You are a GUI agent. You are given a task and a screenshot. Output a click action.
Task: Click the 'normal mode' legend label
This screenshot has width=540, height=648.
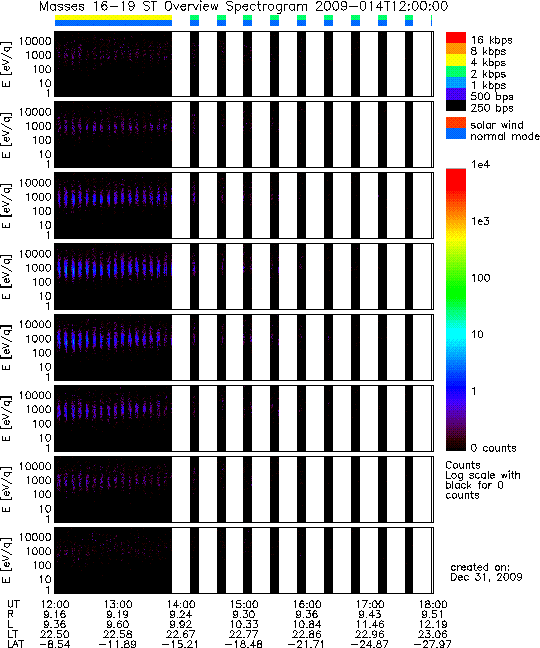point(505,136)
